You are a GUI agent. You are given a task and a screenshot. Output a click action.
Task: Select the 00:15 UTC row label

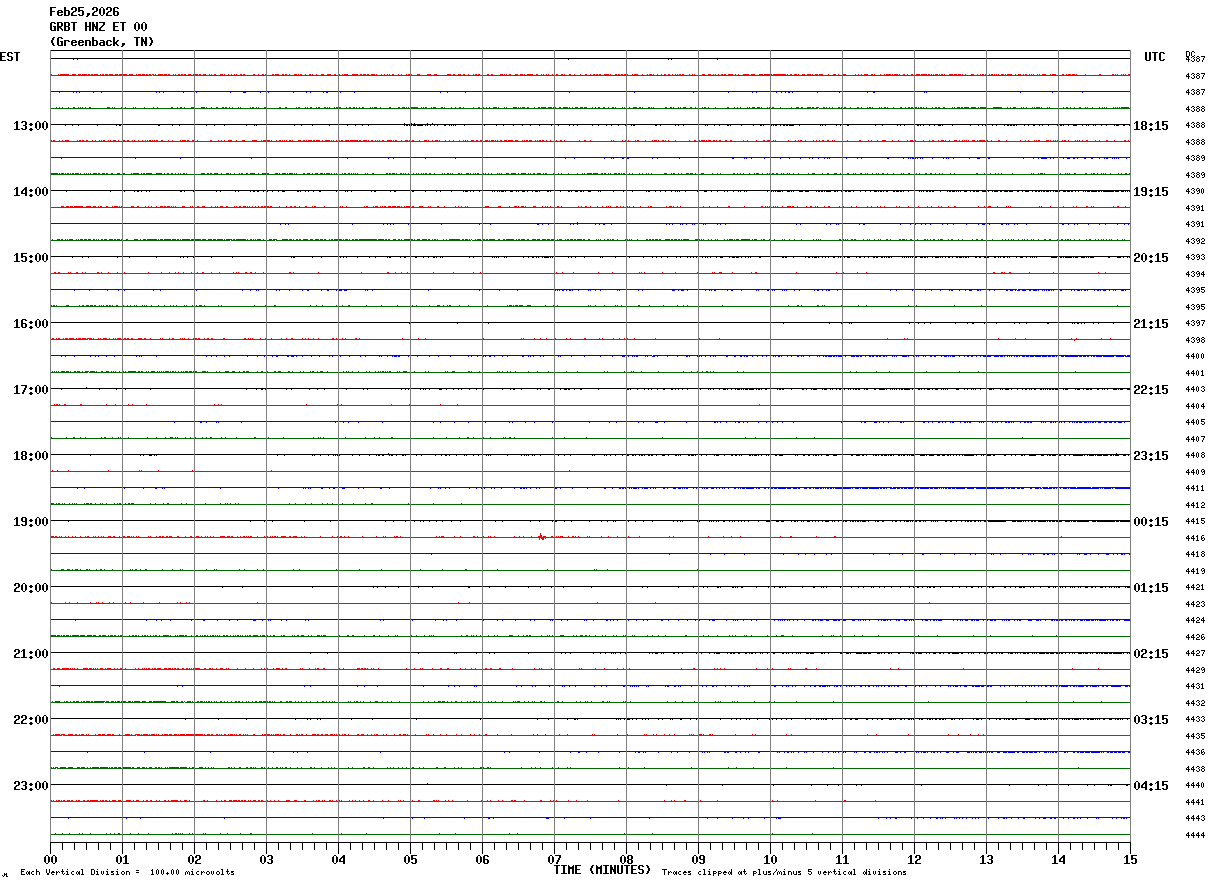click(x=1151, y=521)
